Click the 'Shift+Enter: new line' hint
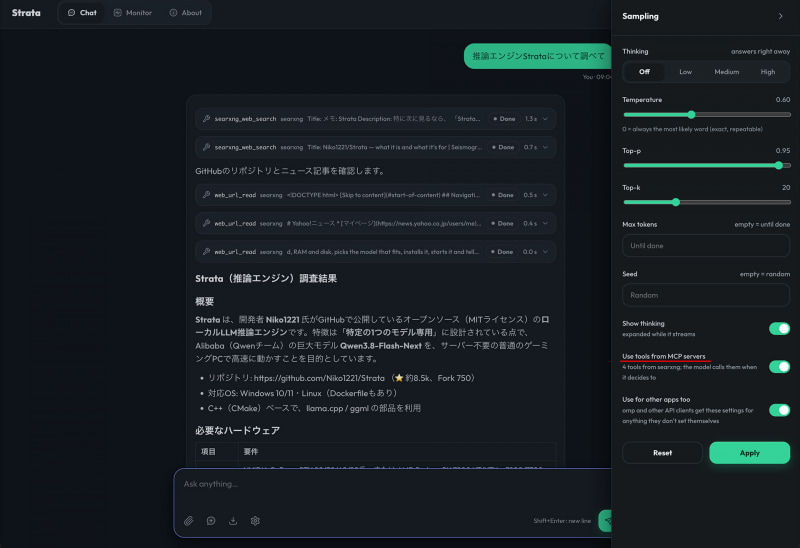The width and height of the screenshot is (800, 548). tap(562, 521)
